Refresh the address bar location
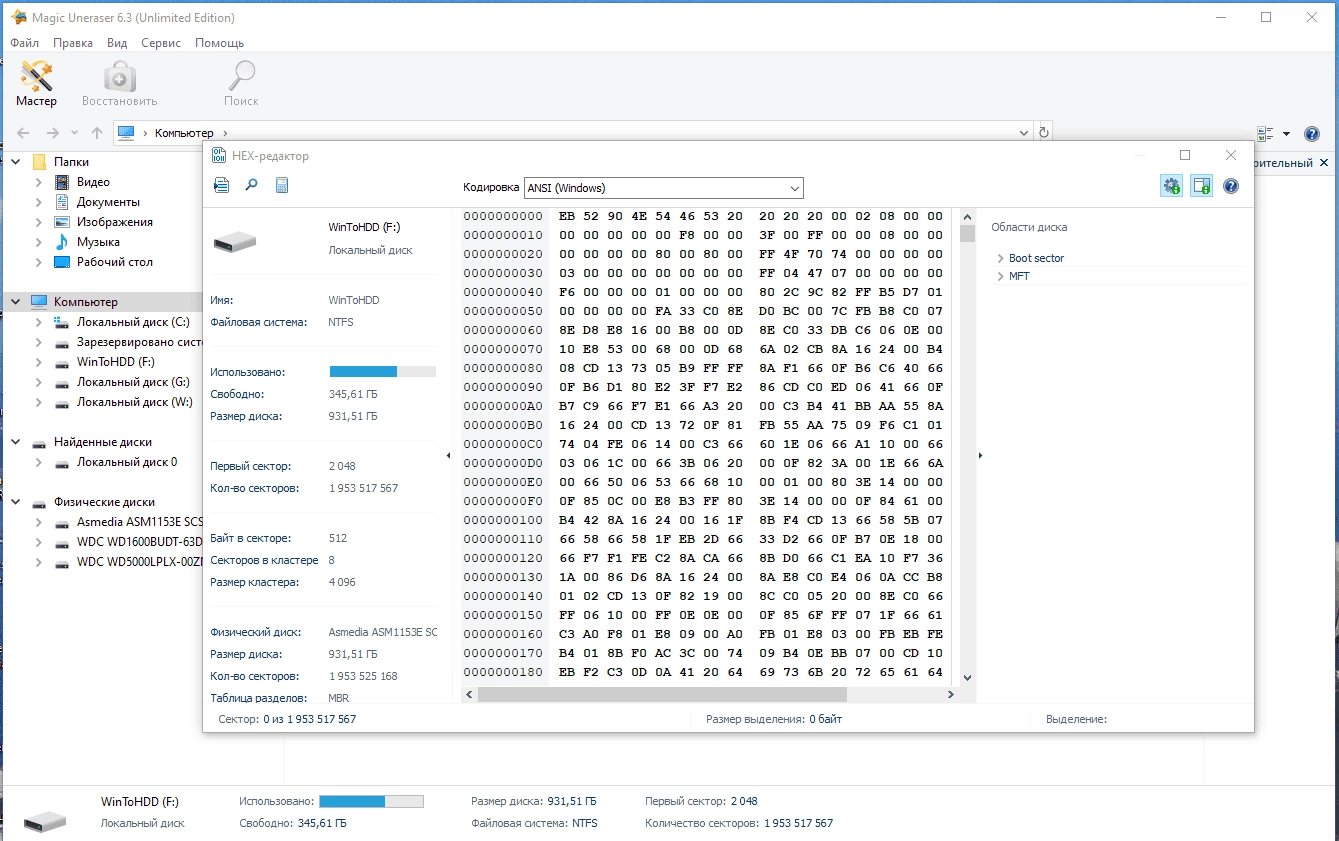Image resolution: width=1339 pixels, height=841 pixels. [1044, 133]
